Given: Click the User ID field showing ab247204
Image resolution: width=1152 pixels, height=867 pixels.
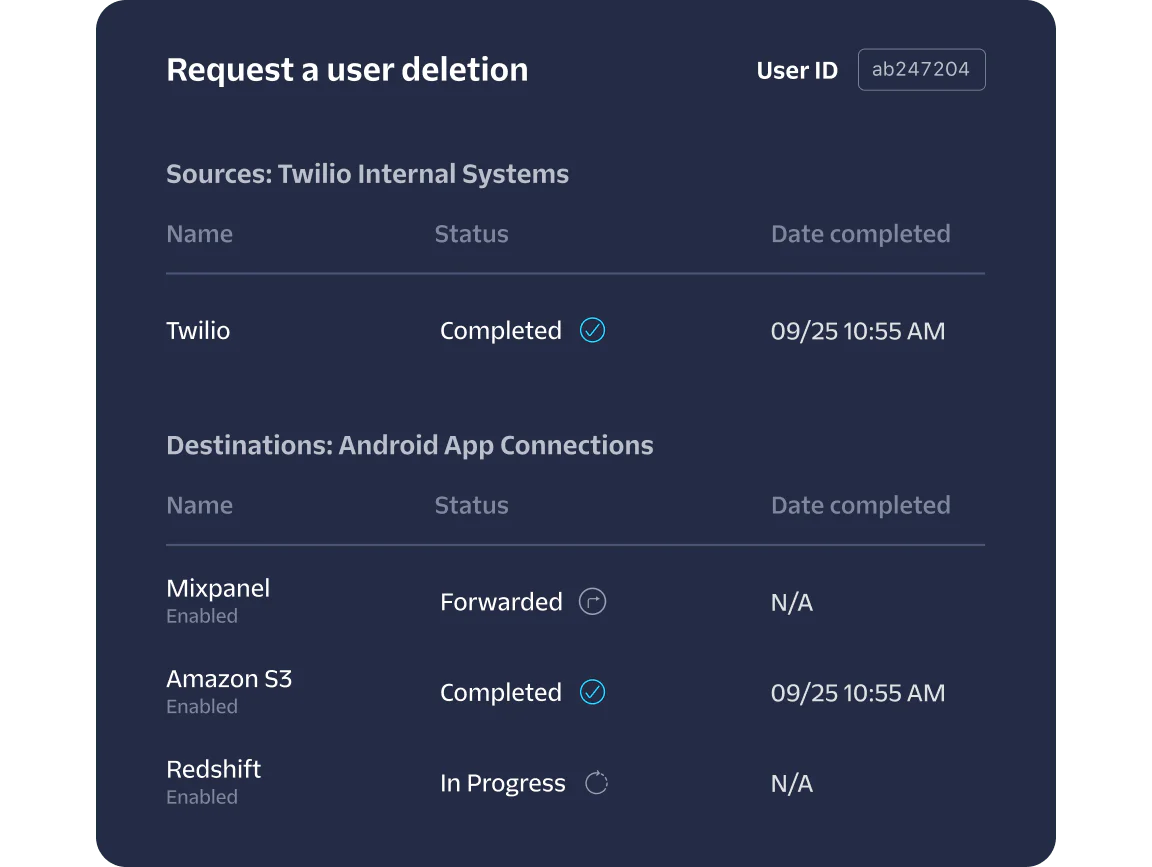Looking at the screenshot, I should [921, 69].
